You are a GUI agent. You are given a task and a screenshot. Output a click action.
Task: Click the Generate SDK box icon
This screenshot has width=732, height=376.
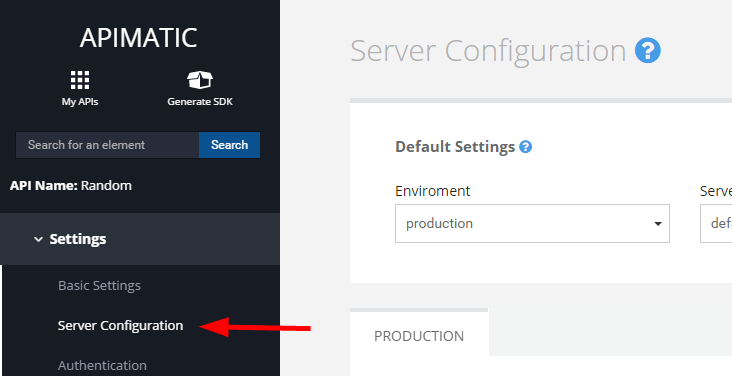(200, 80)
